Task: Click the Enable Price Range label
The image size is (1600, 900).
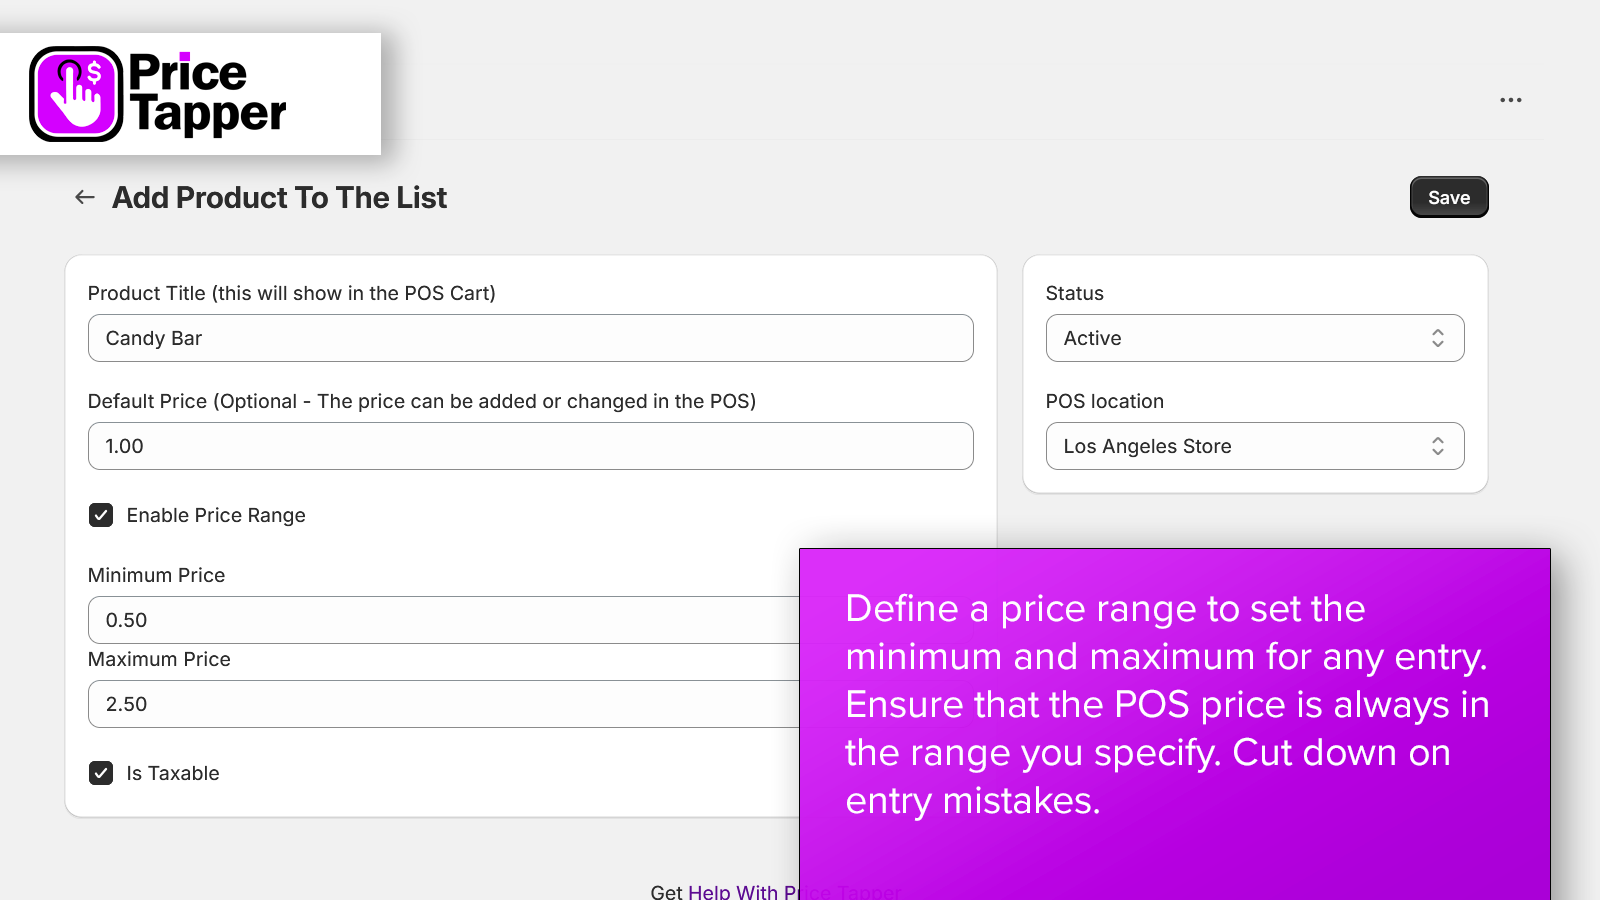Action: click(x=216, y=515)
